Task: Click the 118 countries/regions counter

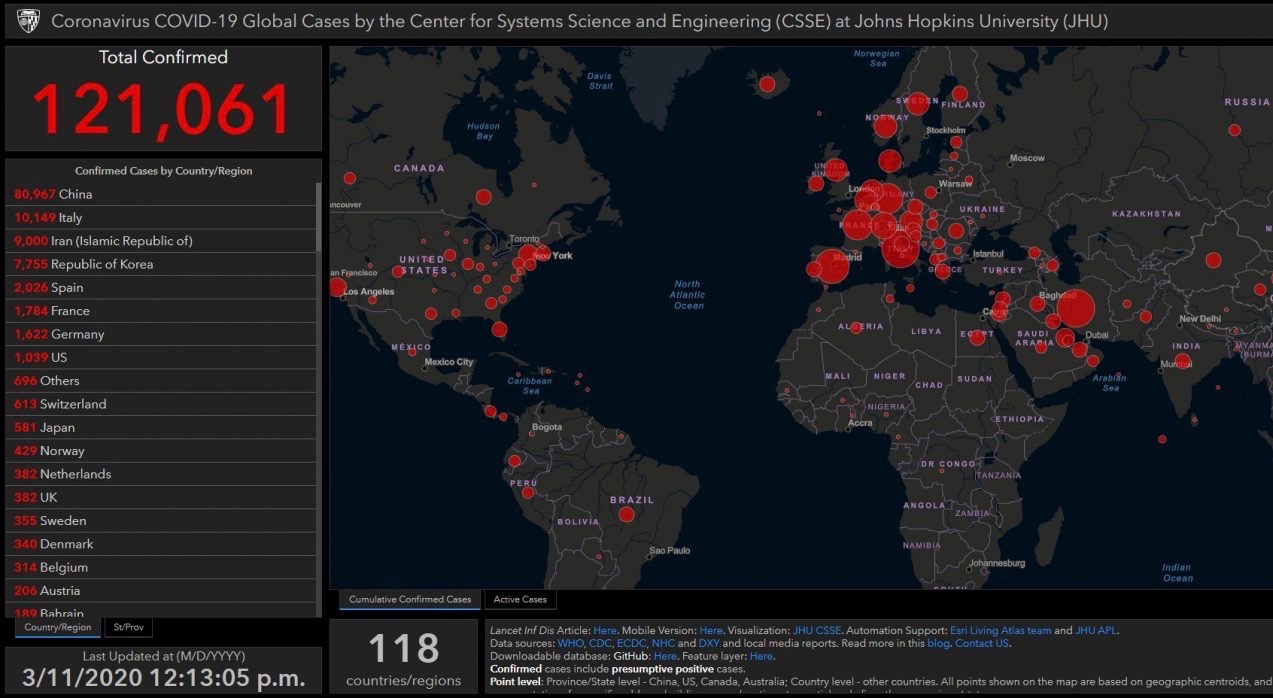Action: coord(404,656)
